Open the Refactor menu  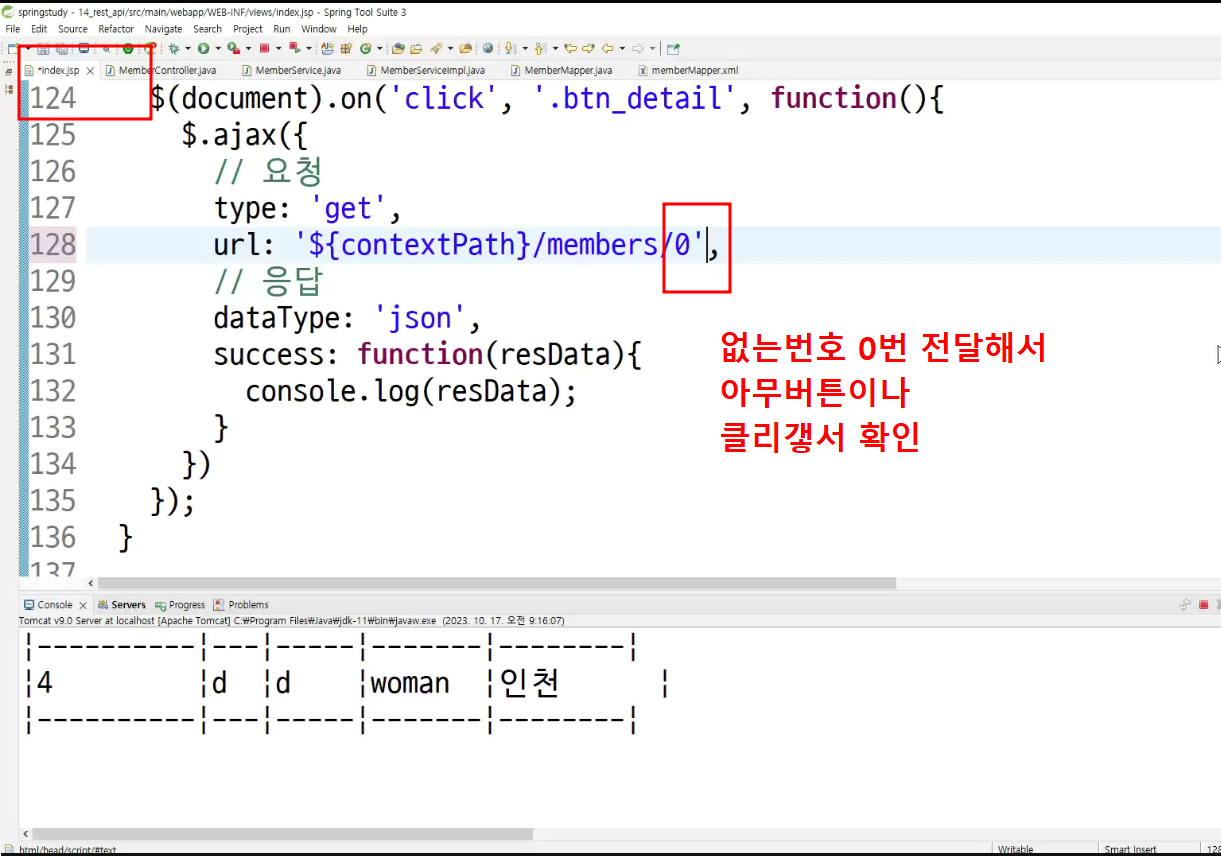tap(116, 29)
